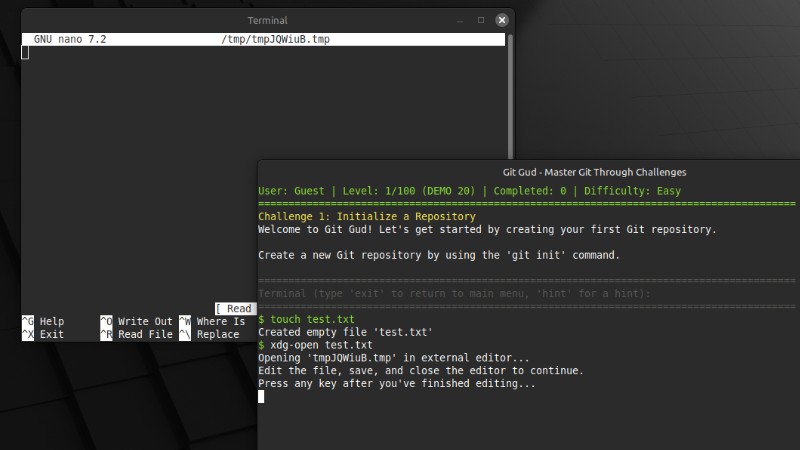Click the Terminal window vertical scrollbar
The width and height of the screenshot is (800, 450).
510,96
